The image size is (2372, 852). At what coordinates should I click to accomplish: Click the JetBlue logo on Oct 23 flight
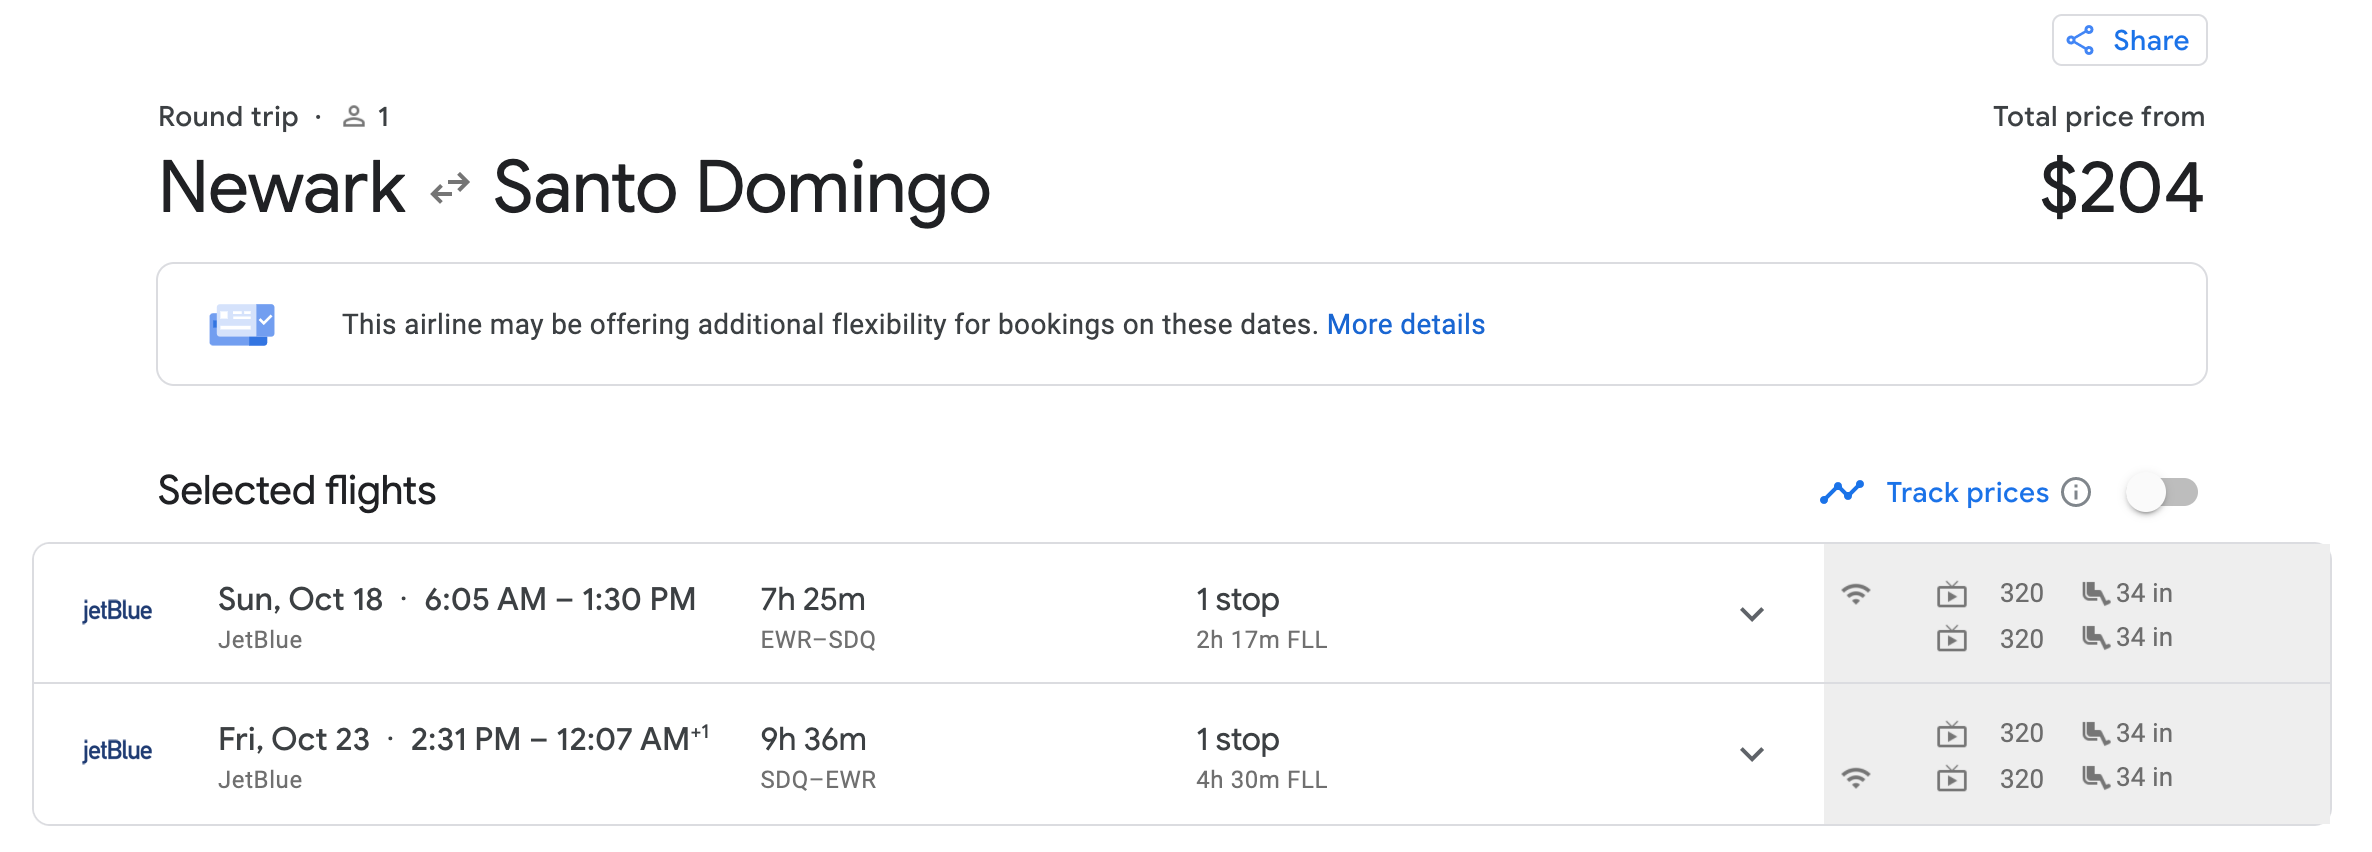tap(117, 751)
